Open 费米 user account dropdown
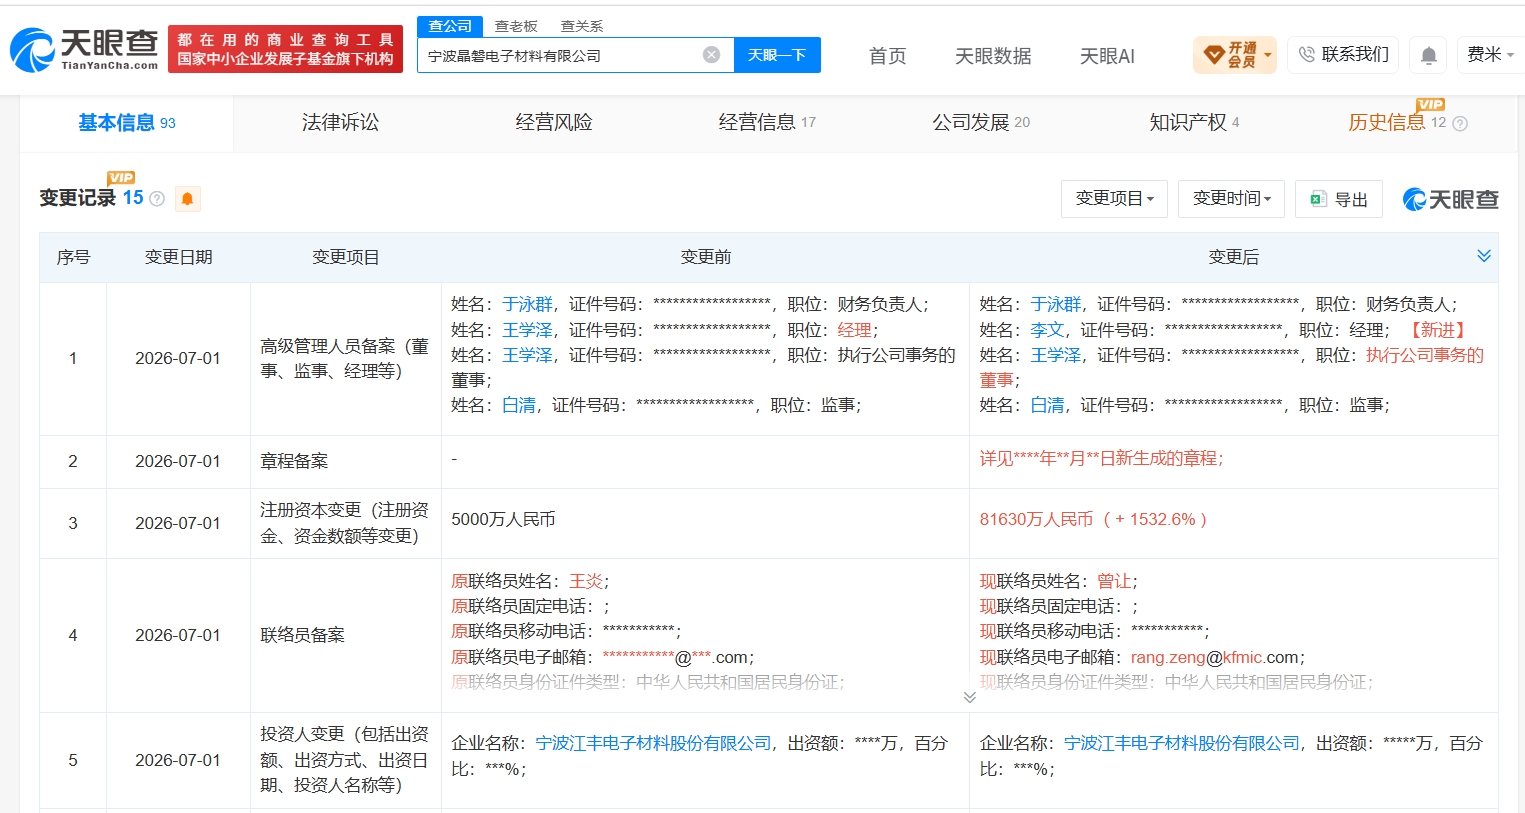Image resolution: width=1525 pixels, height=813 pixels. 1489,55
